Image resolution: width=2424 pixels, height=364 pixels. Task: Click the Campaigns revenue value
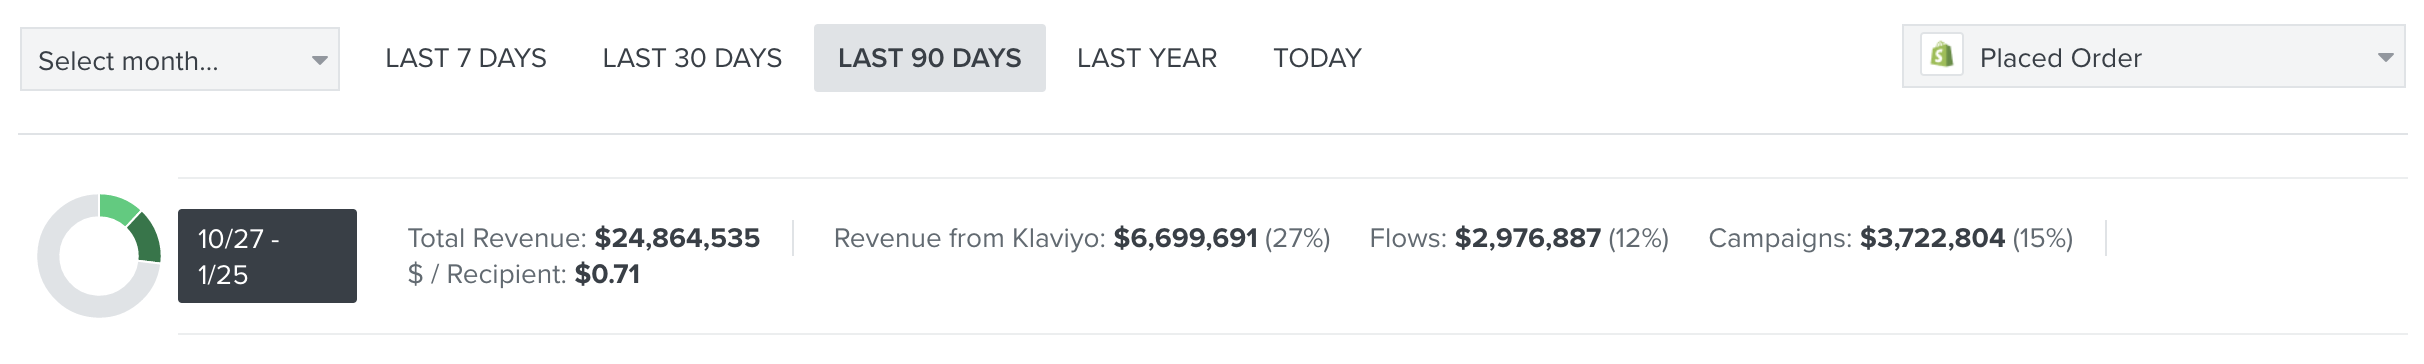tap(1932, 238)
